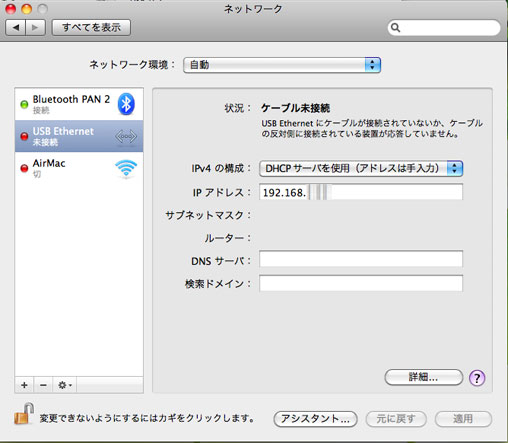This screenshot has width=508, height=443.
Task: Click the AirMac Wi-Fi icon
Action: coord(126,168)
